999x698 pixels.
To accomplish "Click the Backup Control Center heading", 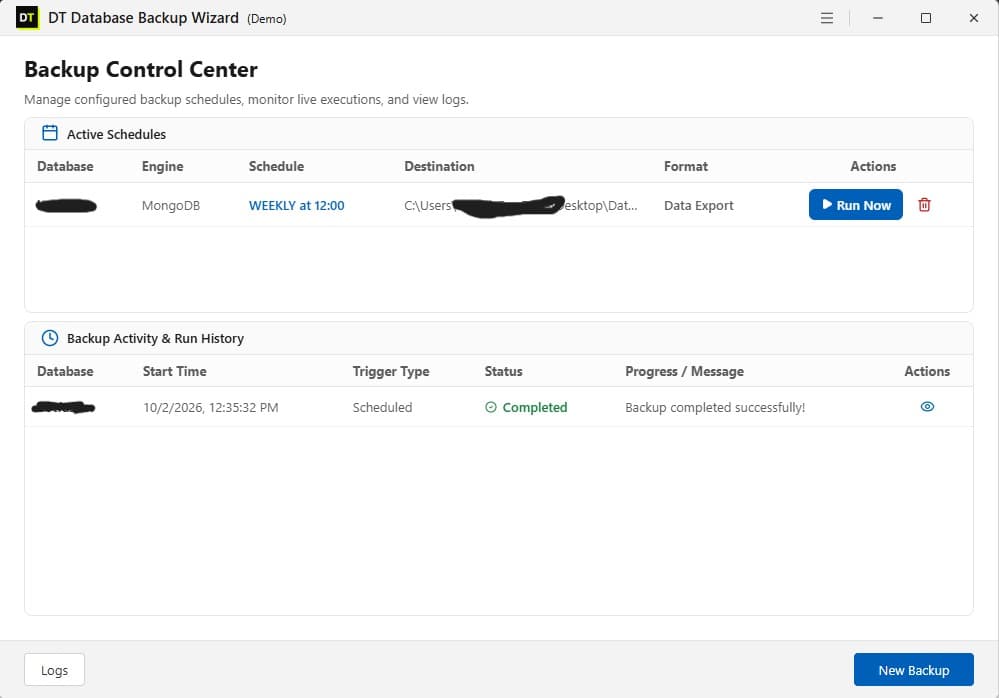I will 141,69.
